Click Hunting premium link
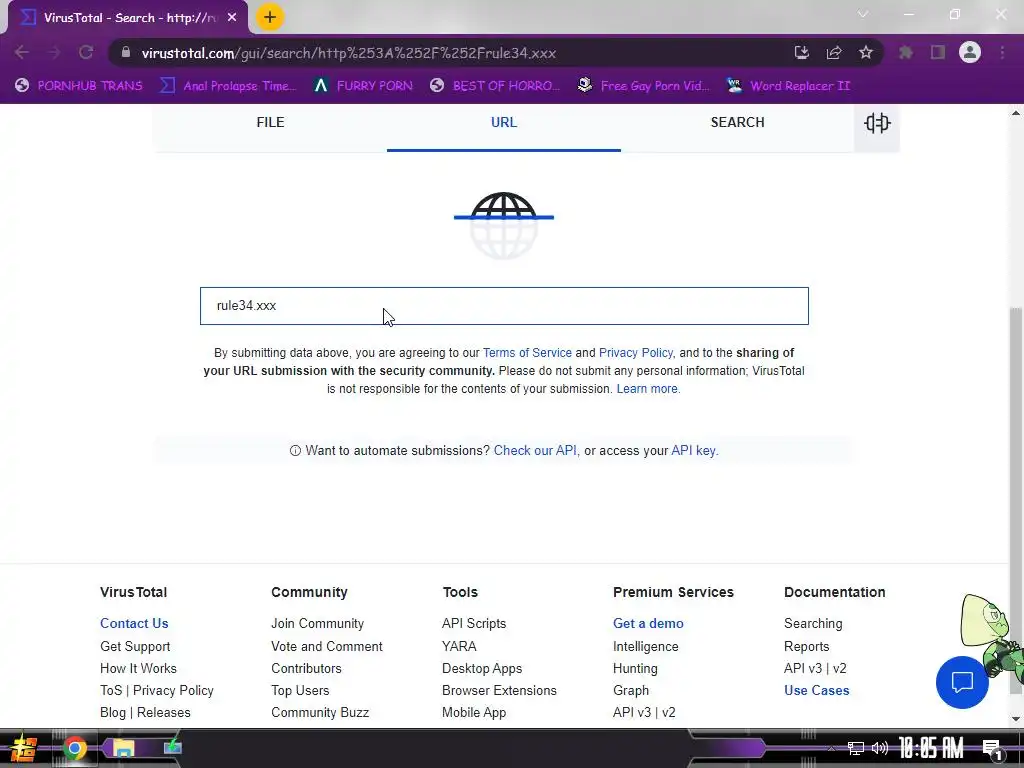 (635, 669)
